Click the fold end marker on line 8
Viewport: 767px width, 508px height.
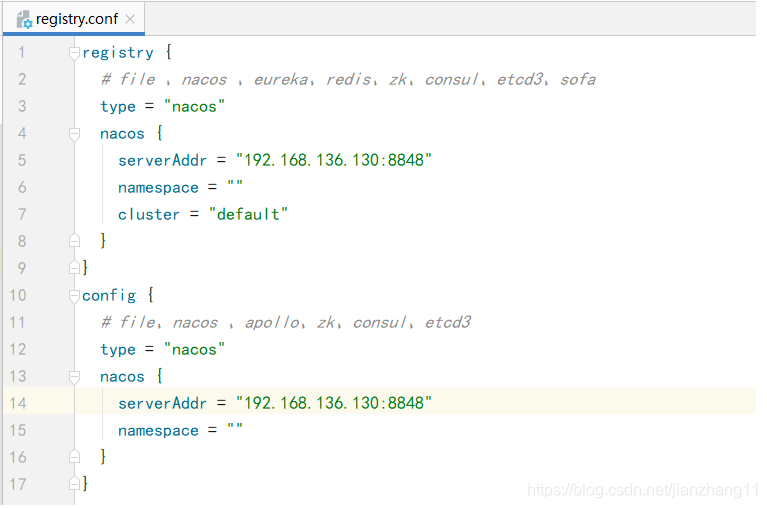tap(74, 241)
